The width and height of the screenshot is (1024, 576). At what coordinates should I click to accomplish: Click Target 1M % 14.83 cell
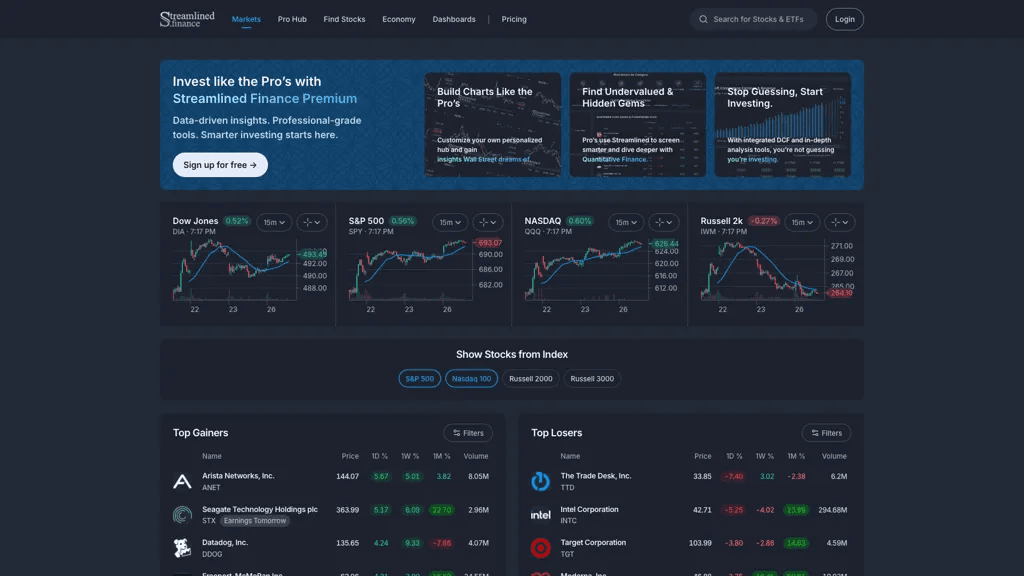click(796, 543)
